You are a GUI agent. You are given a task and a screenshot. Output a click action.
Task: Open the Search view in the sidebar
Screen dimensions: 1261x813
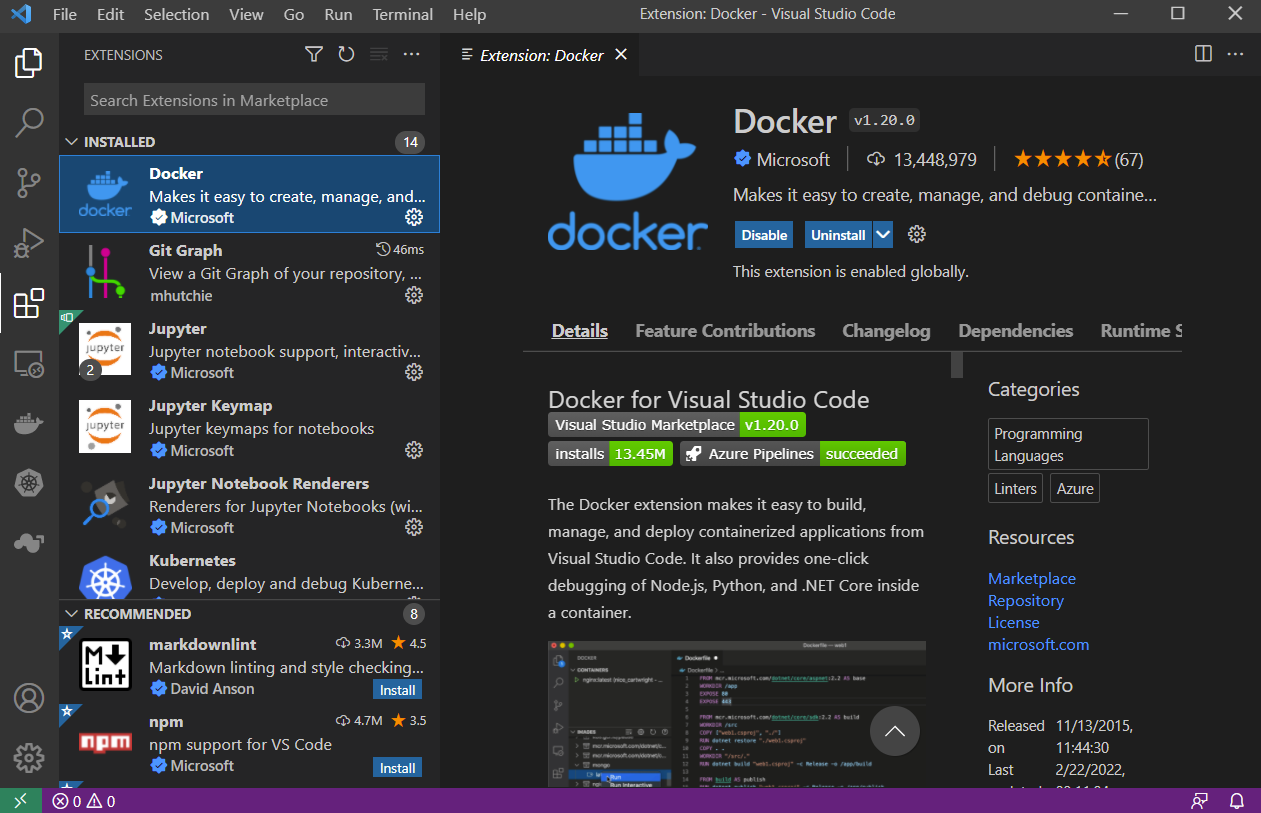(x=28, y=122)
